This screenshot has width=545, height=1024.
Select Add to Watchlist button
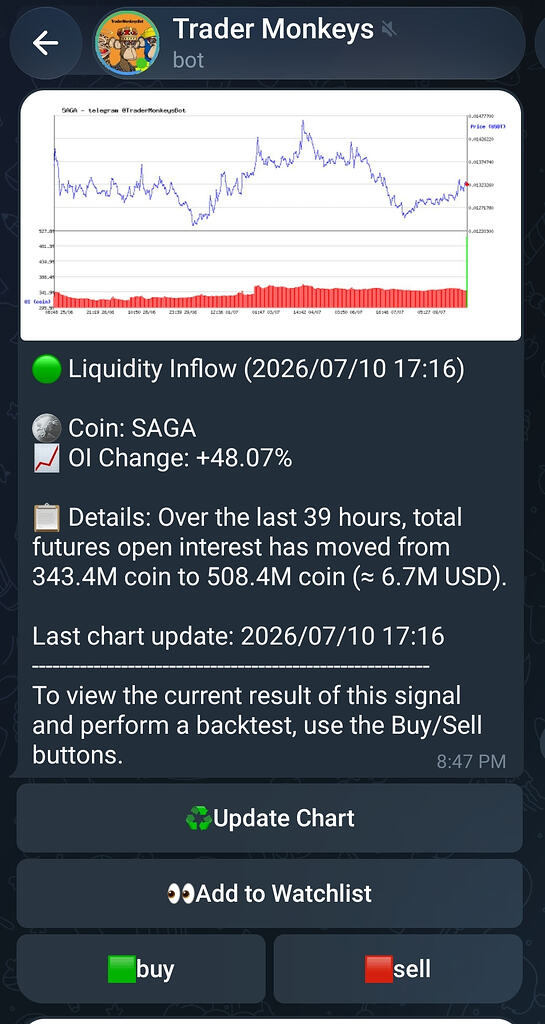pos(270,893)
